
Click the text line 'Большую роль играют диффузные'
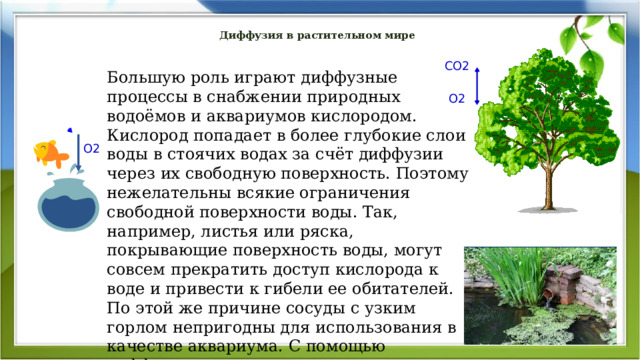point(252,78)
